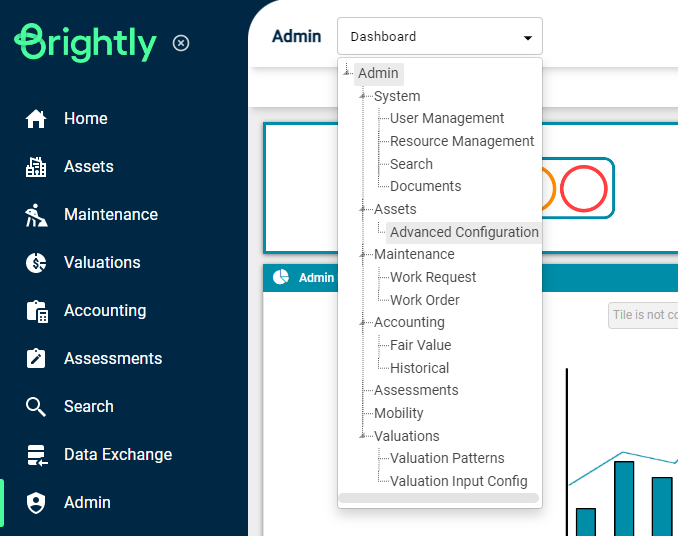
Task: Click the red circle status indicator
Action: (x=583, y=188)
